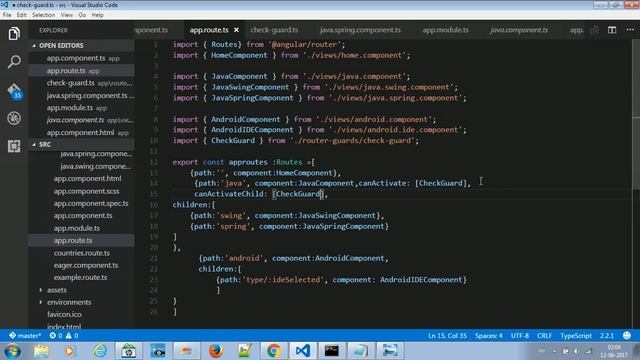This screenshot has width=640, height=360.
Task: Close the app.route.ts tab
Action: [x=236, y=30]
